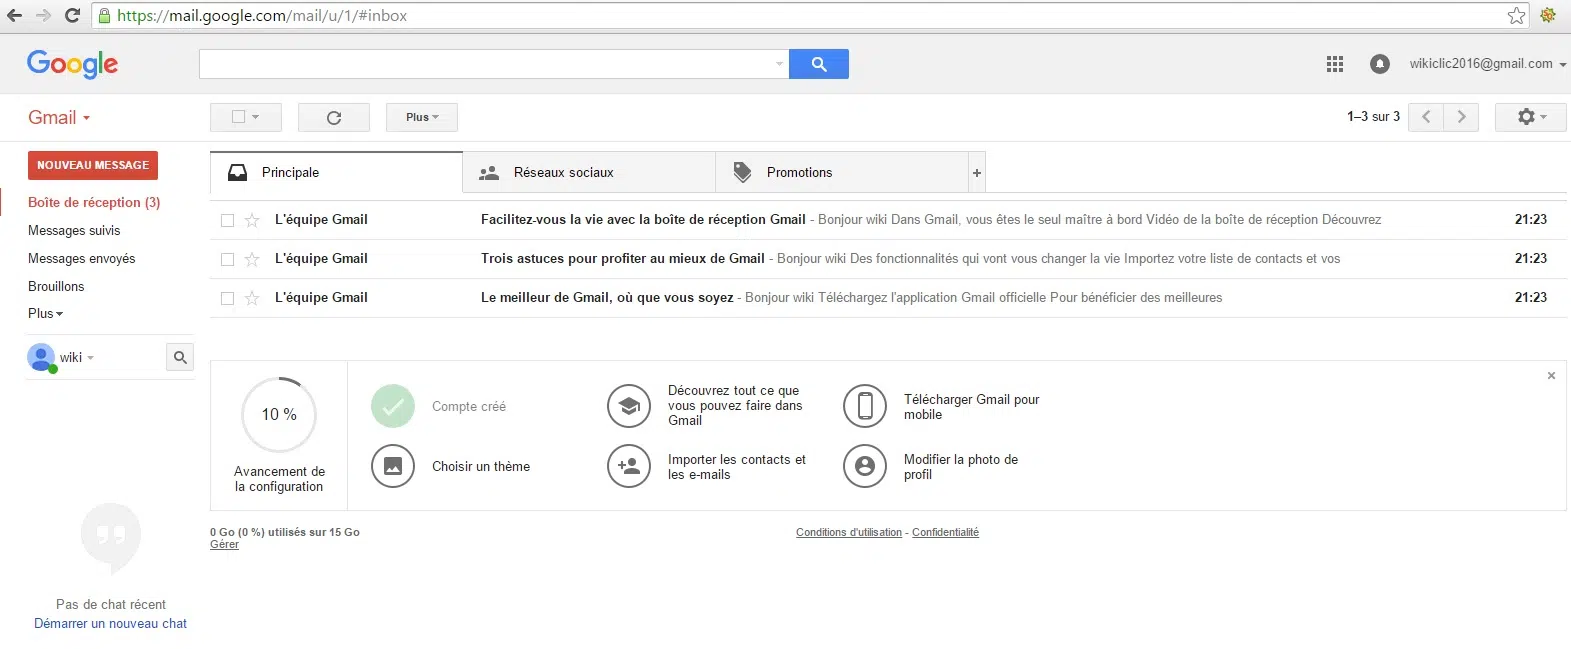Bookmark this page with the star icon
The width and height of the screenshot is (1571, 649).
click(1517, 15)
